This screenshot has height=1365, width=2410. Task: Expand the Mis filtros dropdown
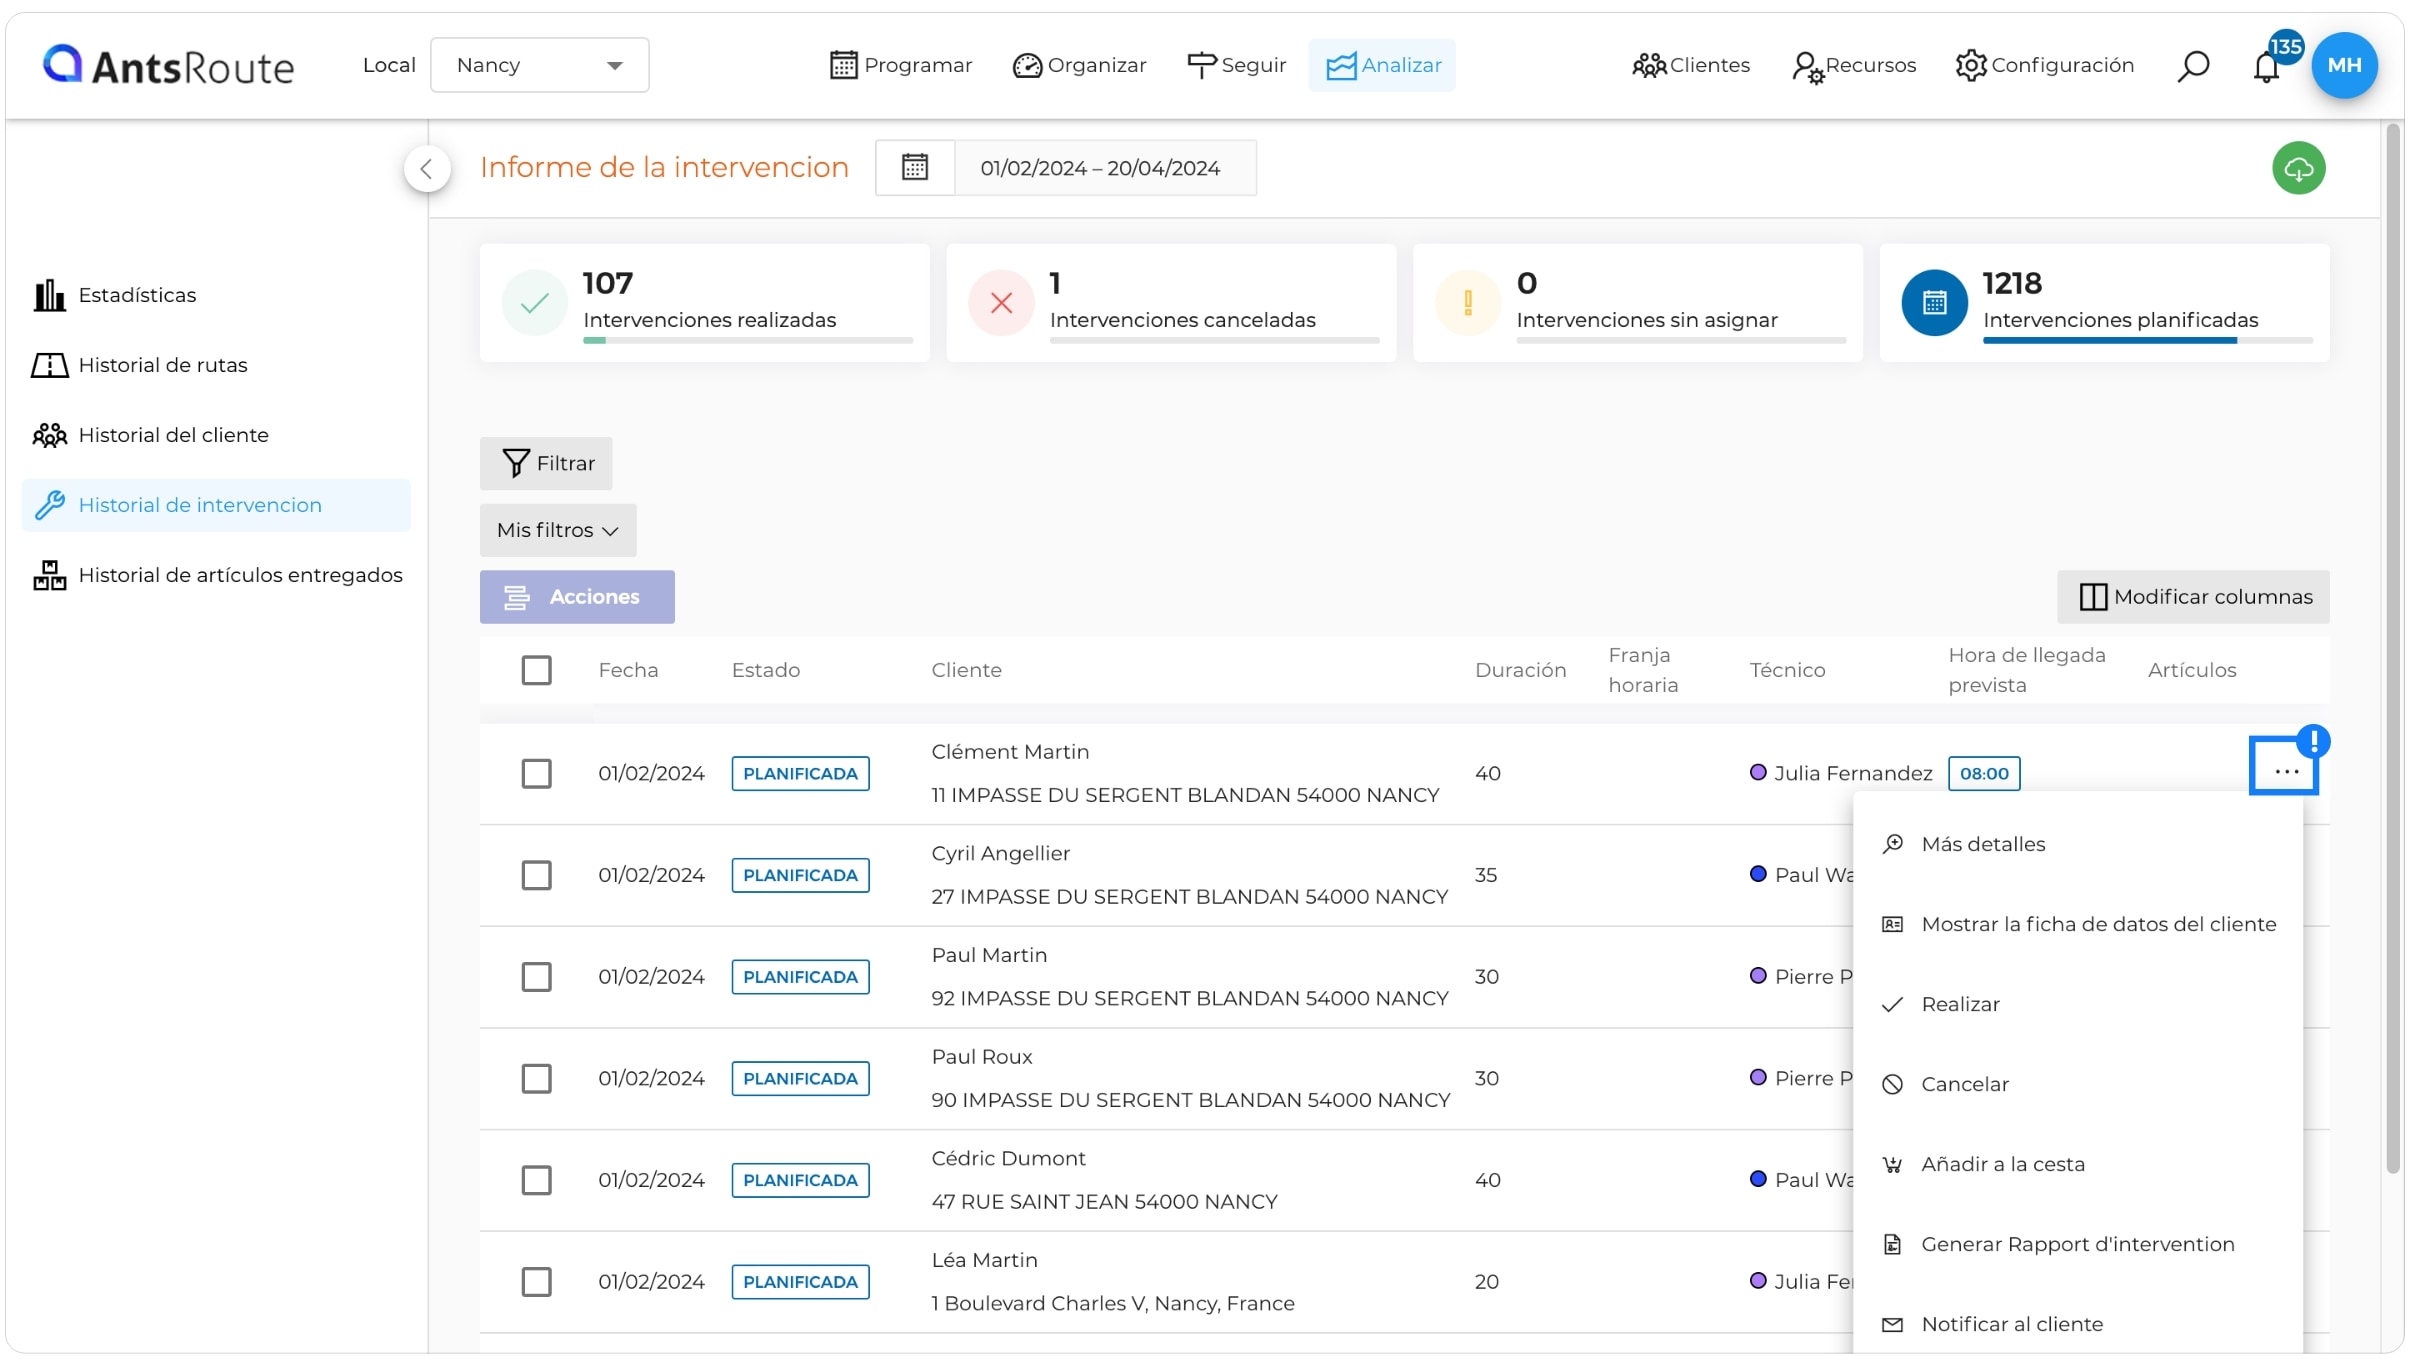(557, 530)
